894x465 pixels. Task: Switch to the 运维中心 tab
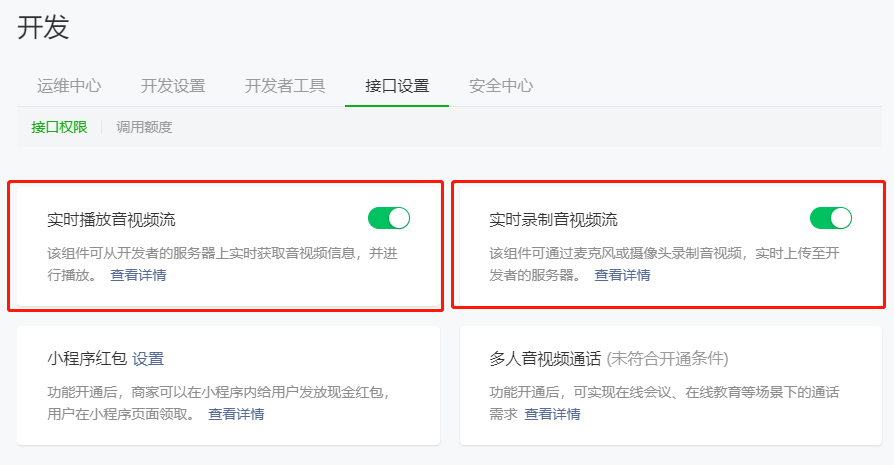[x=69, y=86]
